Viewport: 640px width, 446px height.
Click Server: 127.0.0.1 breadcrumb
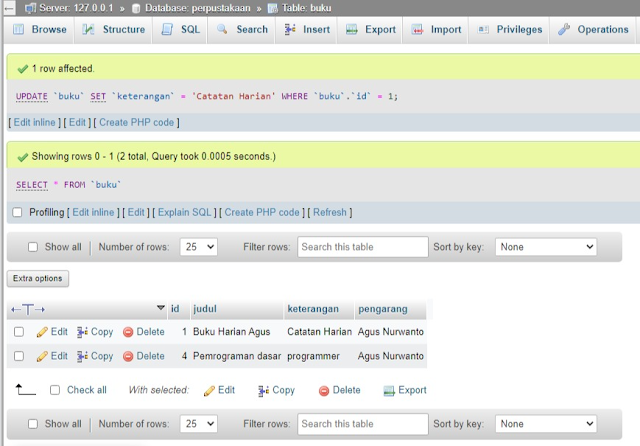click(76, 8)
